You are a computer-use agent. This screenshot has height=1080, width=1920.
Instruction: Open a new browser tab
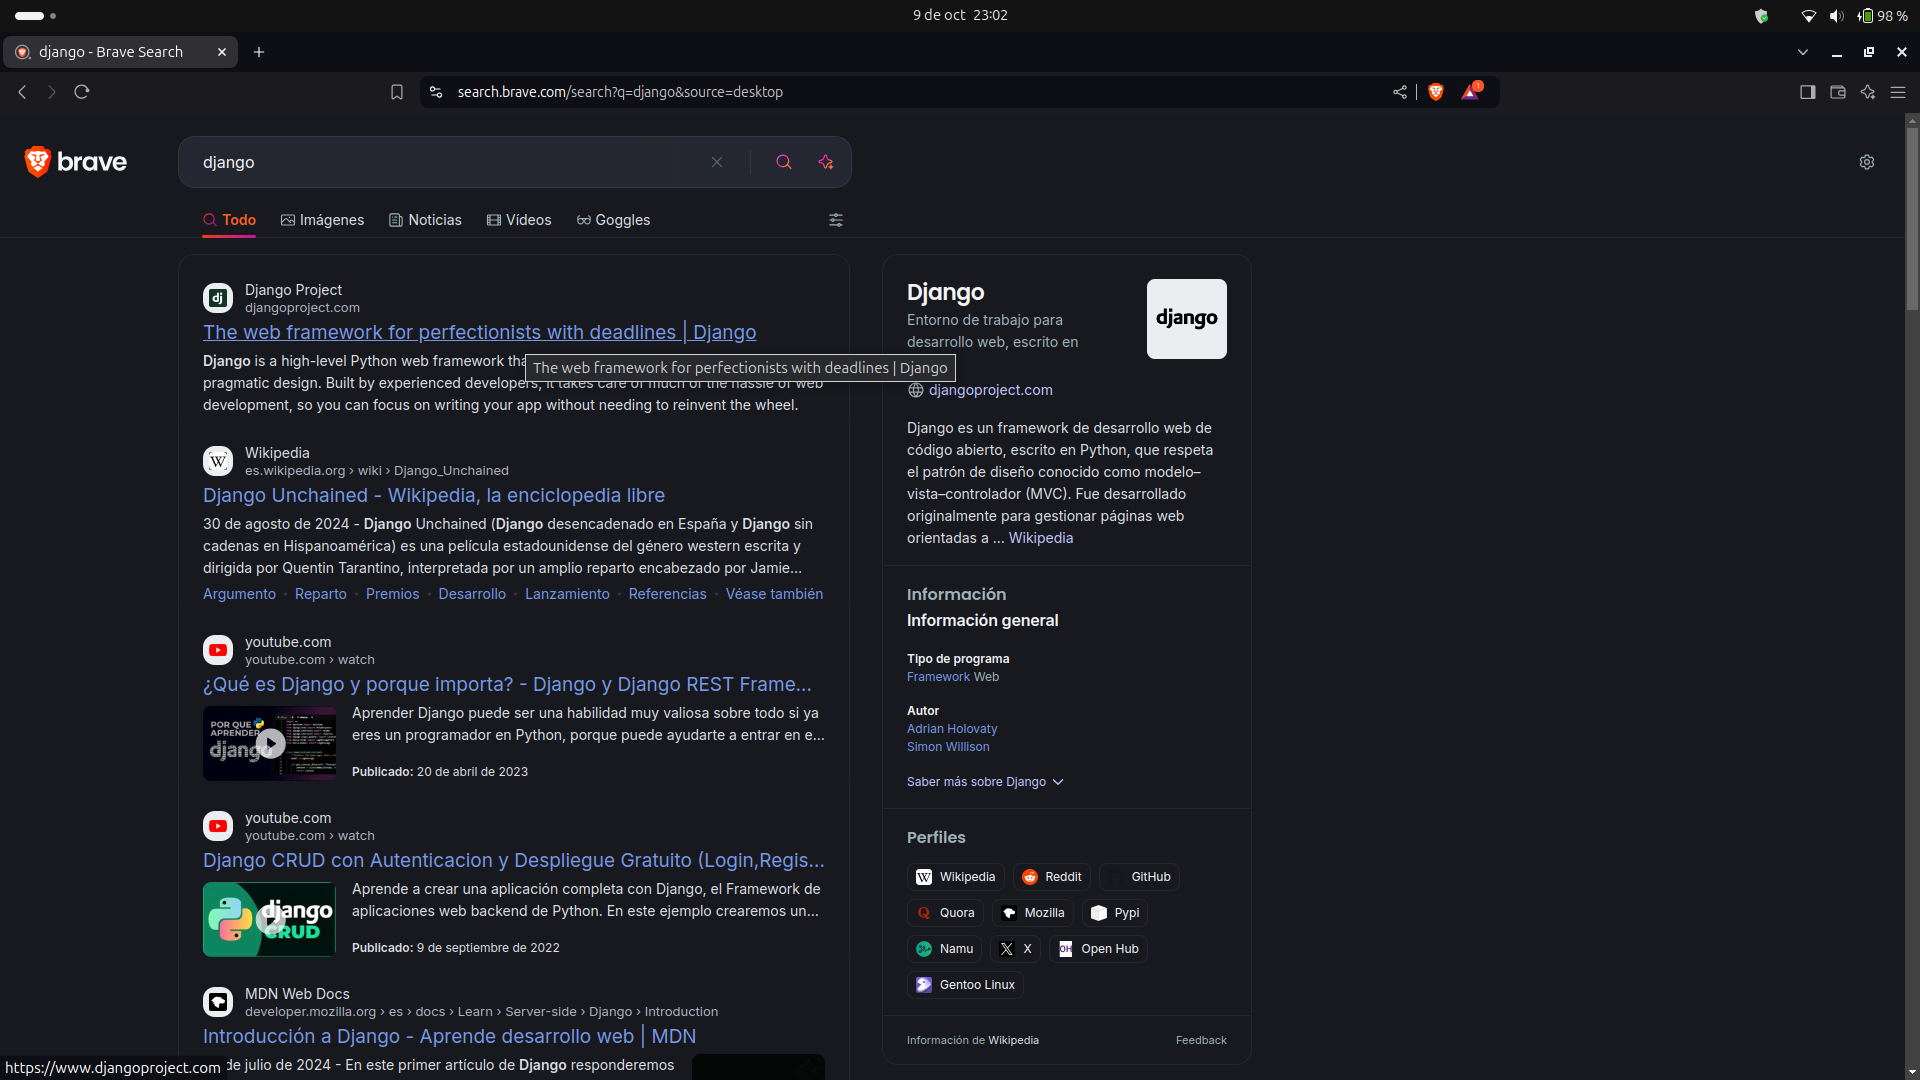click(259, 52)
